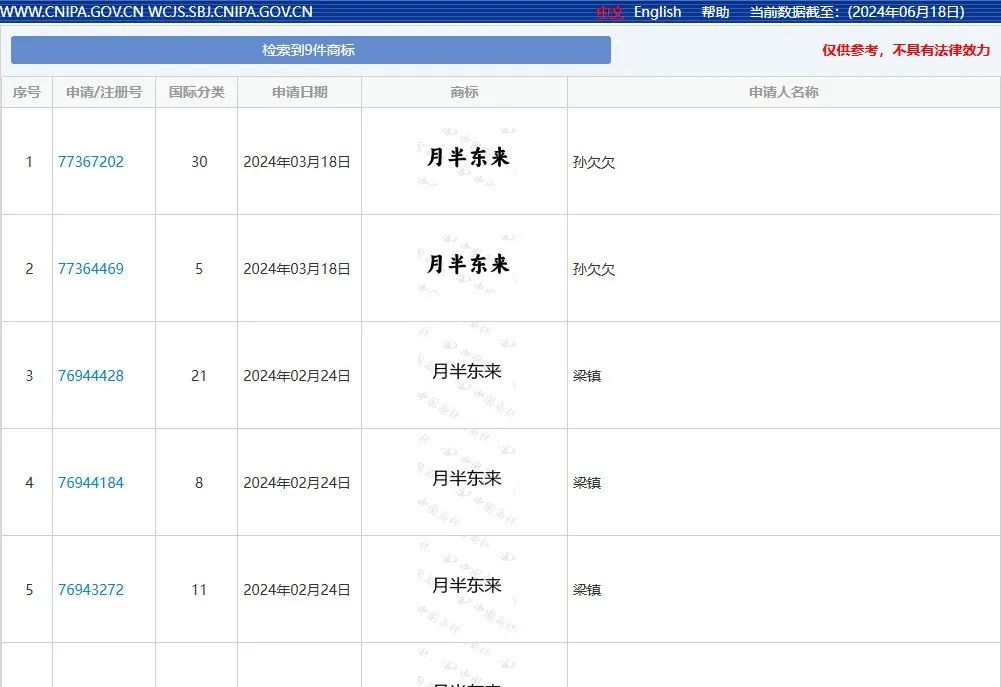Select applicant 孙欠欠 in row 1

[594, 162]
